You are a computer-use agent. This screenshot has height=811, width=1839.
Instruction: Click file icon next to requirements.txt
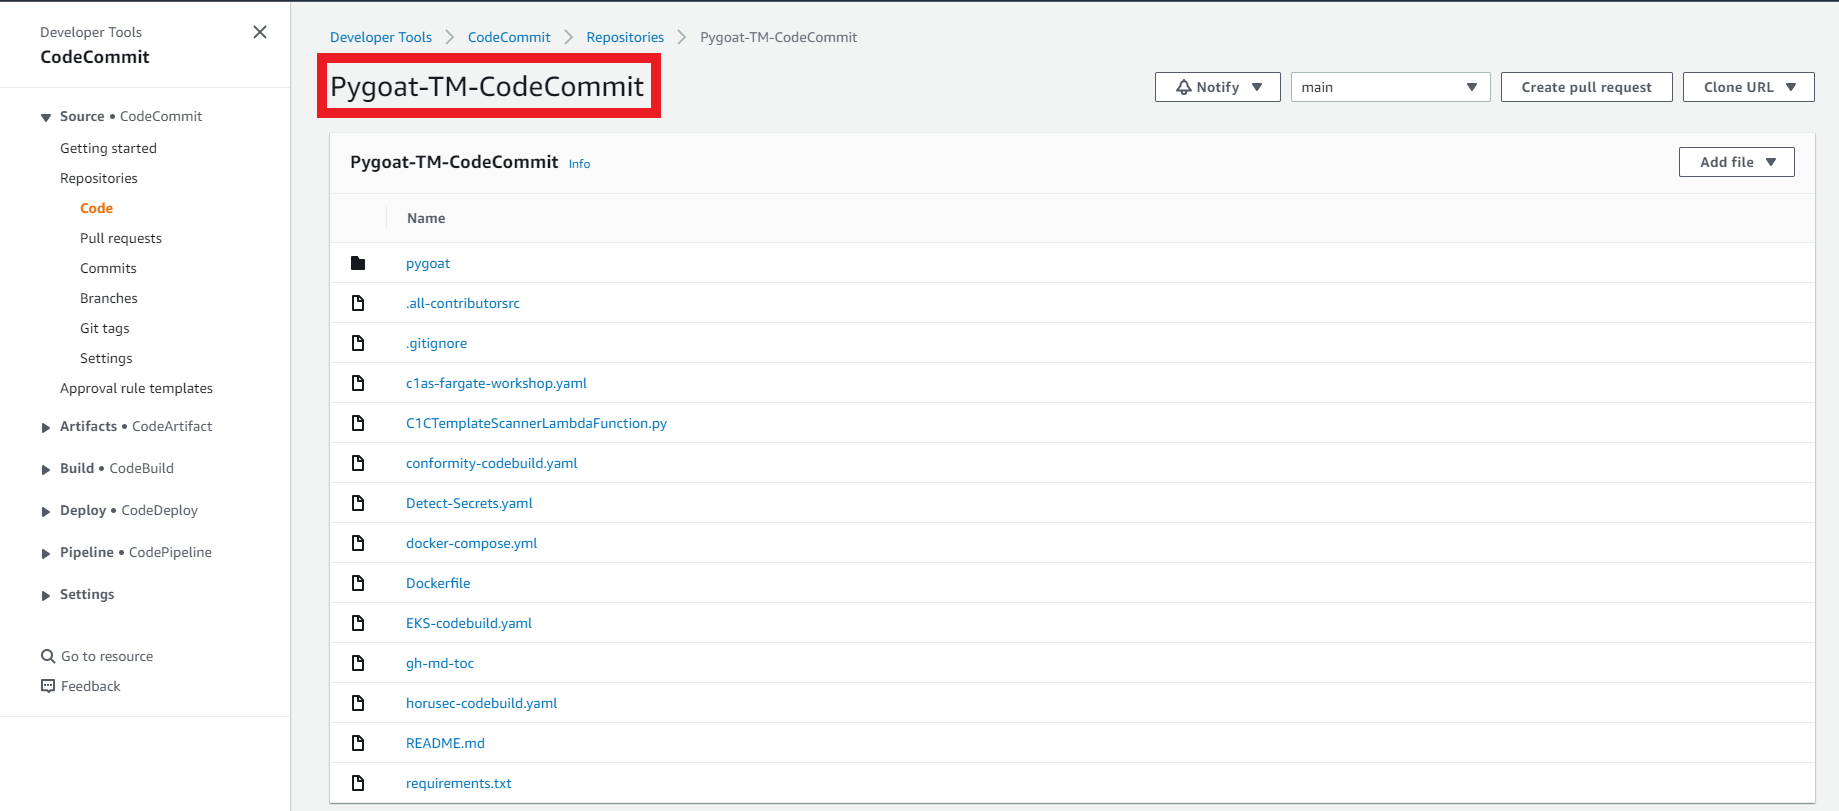click(358, 783)
